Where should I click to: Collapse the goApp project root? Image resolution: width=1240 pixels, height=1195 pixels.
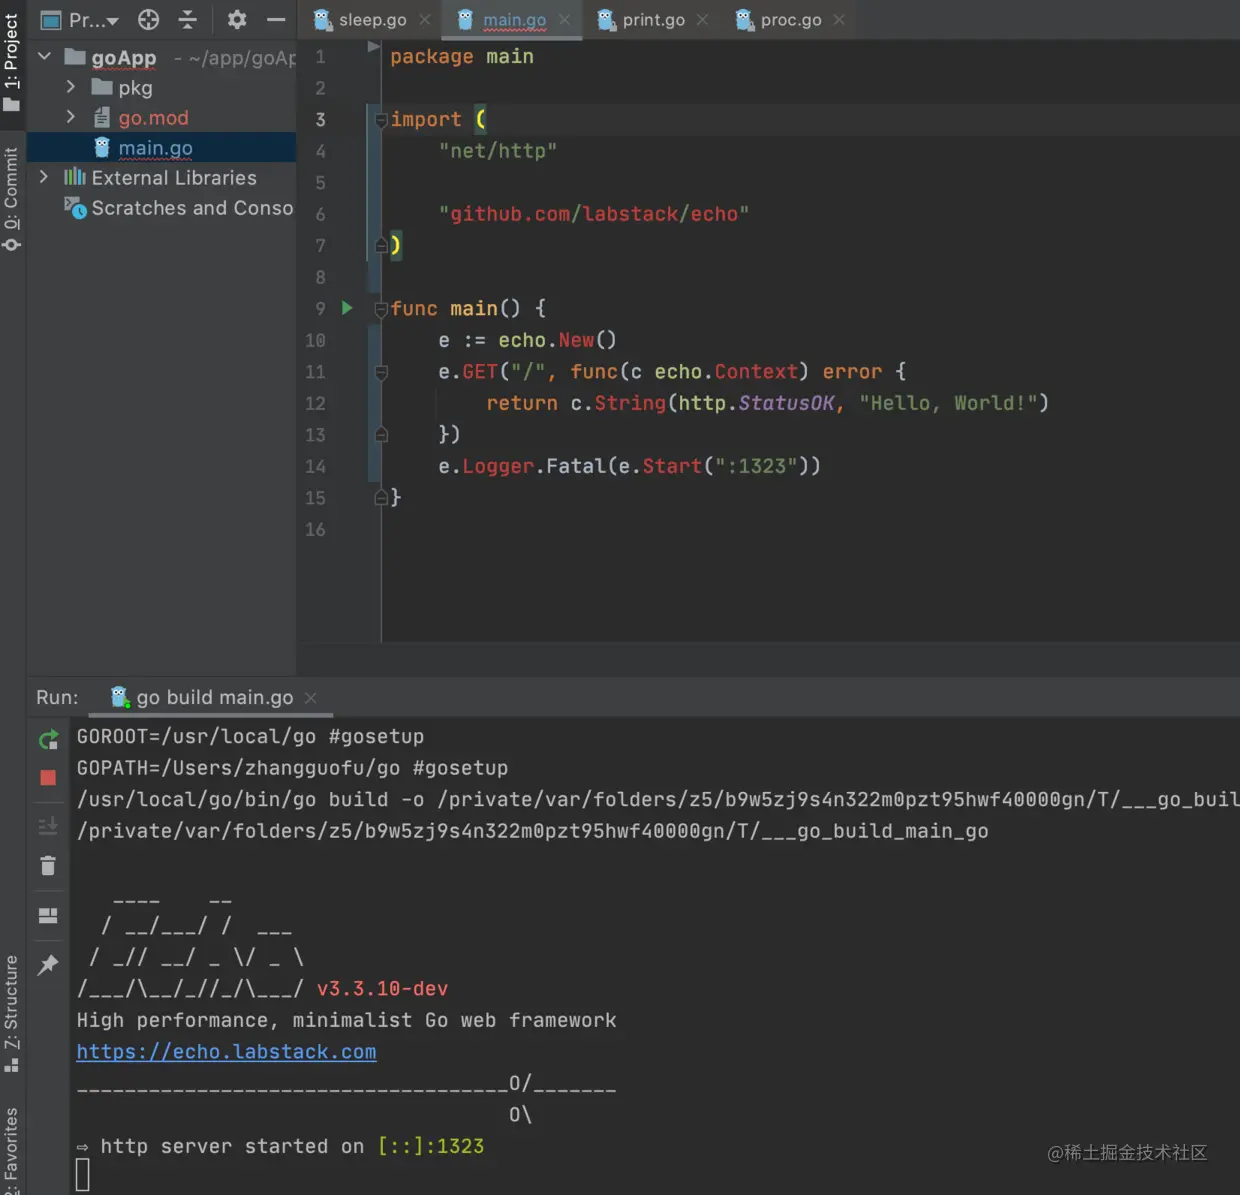tap(44, 57)
